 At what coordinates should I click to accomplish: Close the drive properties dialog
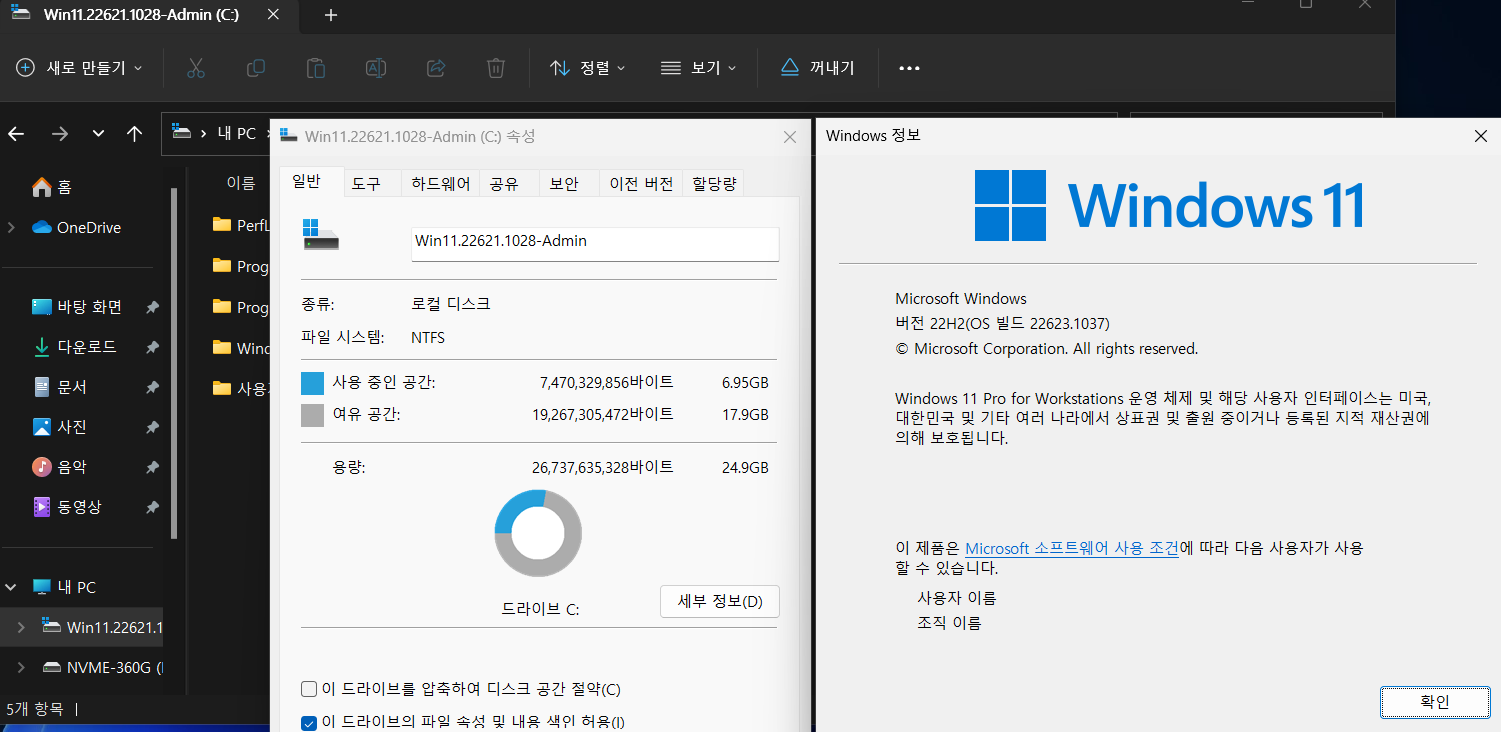pyautogui.click(x=790, y=137)
